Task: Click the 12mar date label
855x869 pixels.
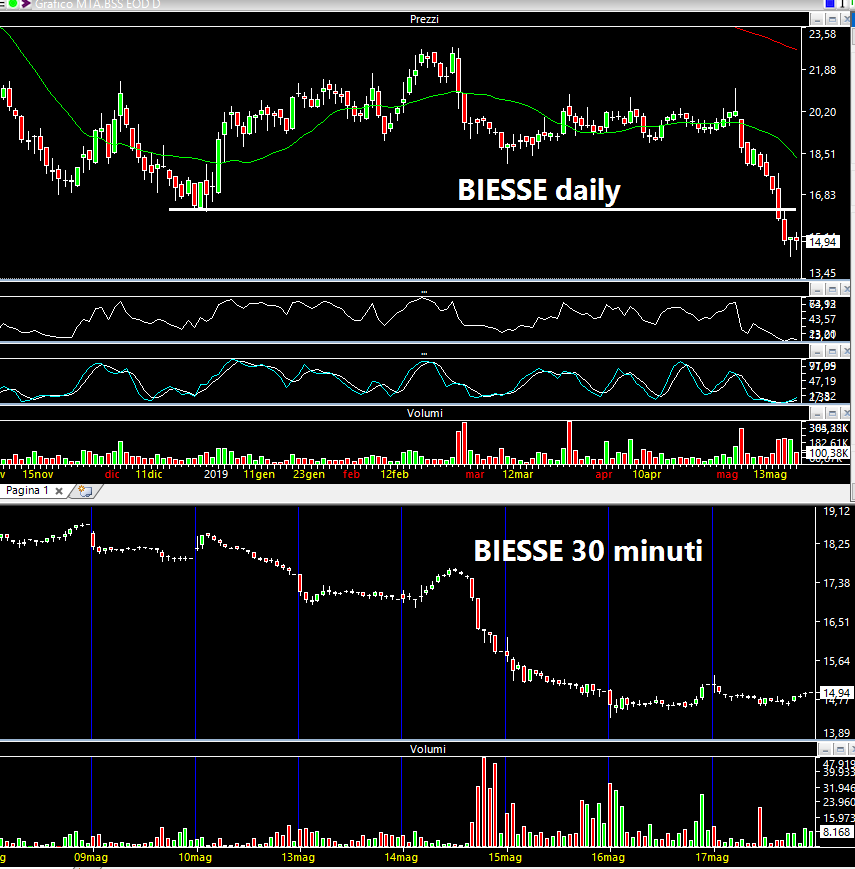Action: (x=518, y=474)
